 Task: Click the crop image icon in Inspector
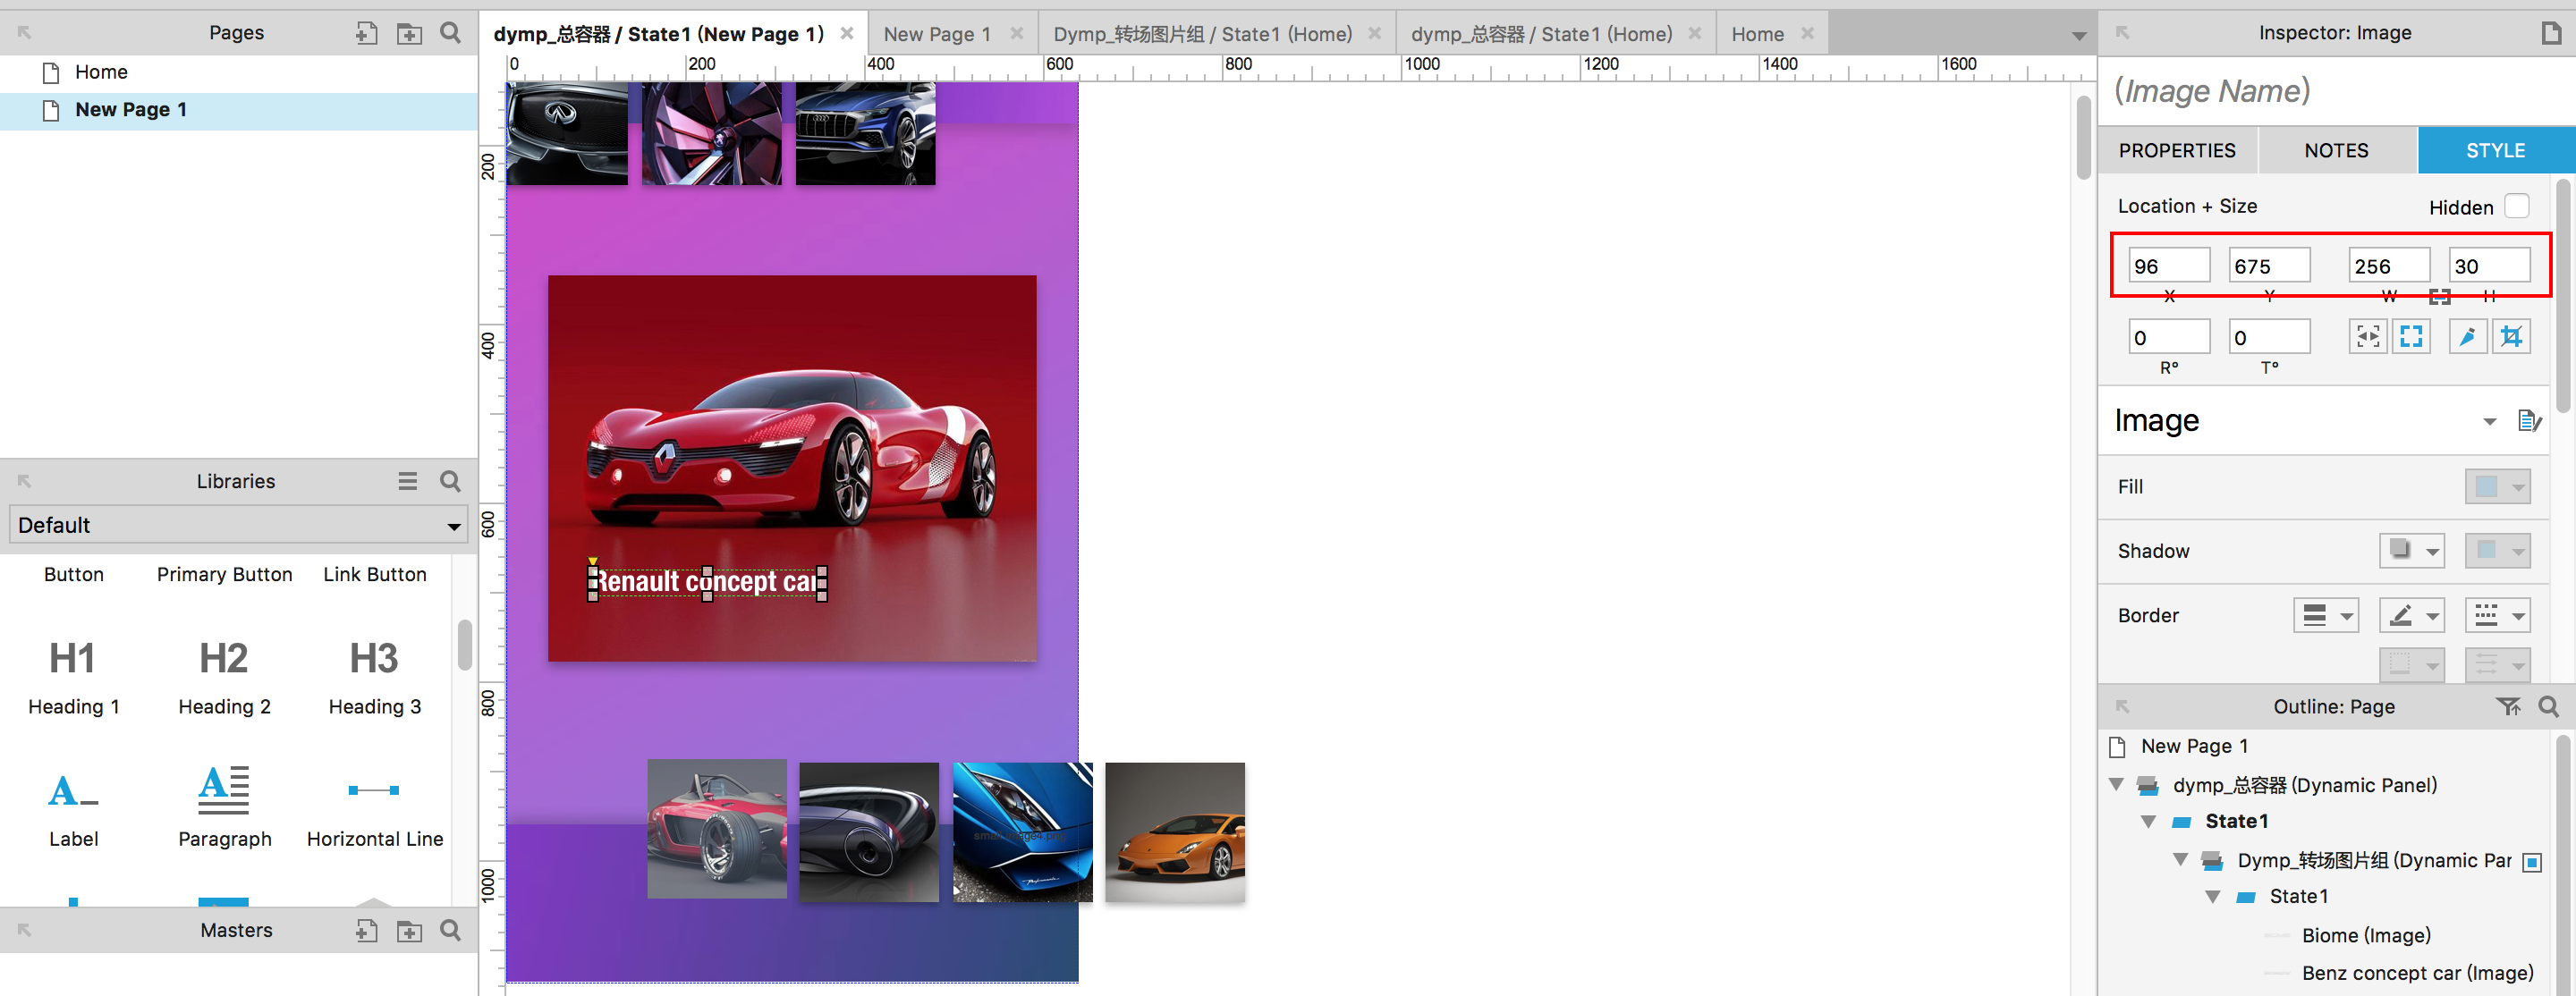(x=2511, y=337)
